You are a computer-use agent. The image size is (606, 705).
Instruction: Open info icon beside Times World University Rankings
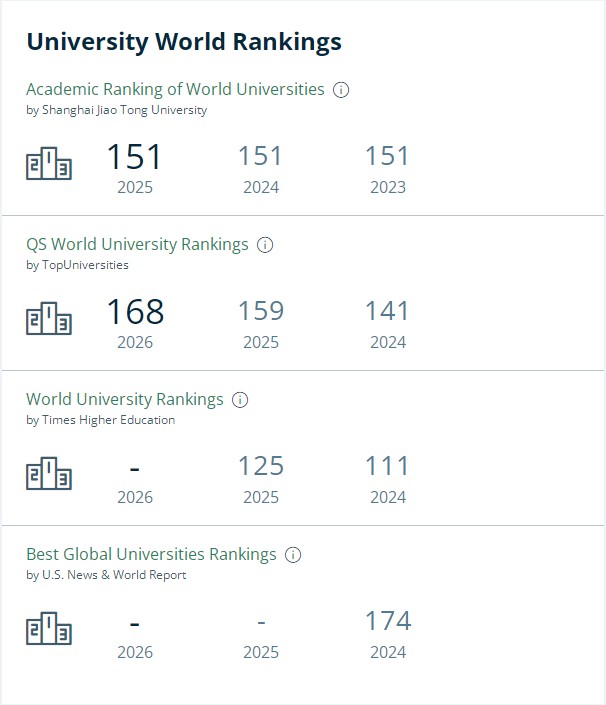(240, 400)
